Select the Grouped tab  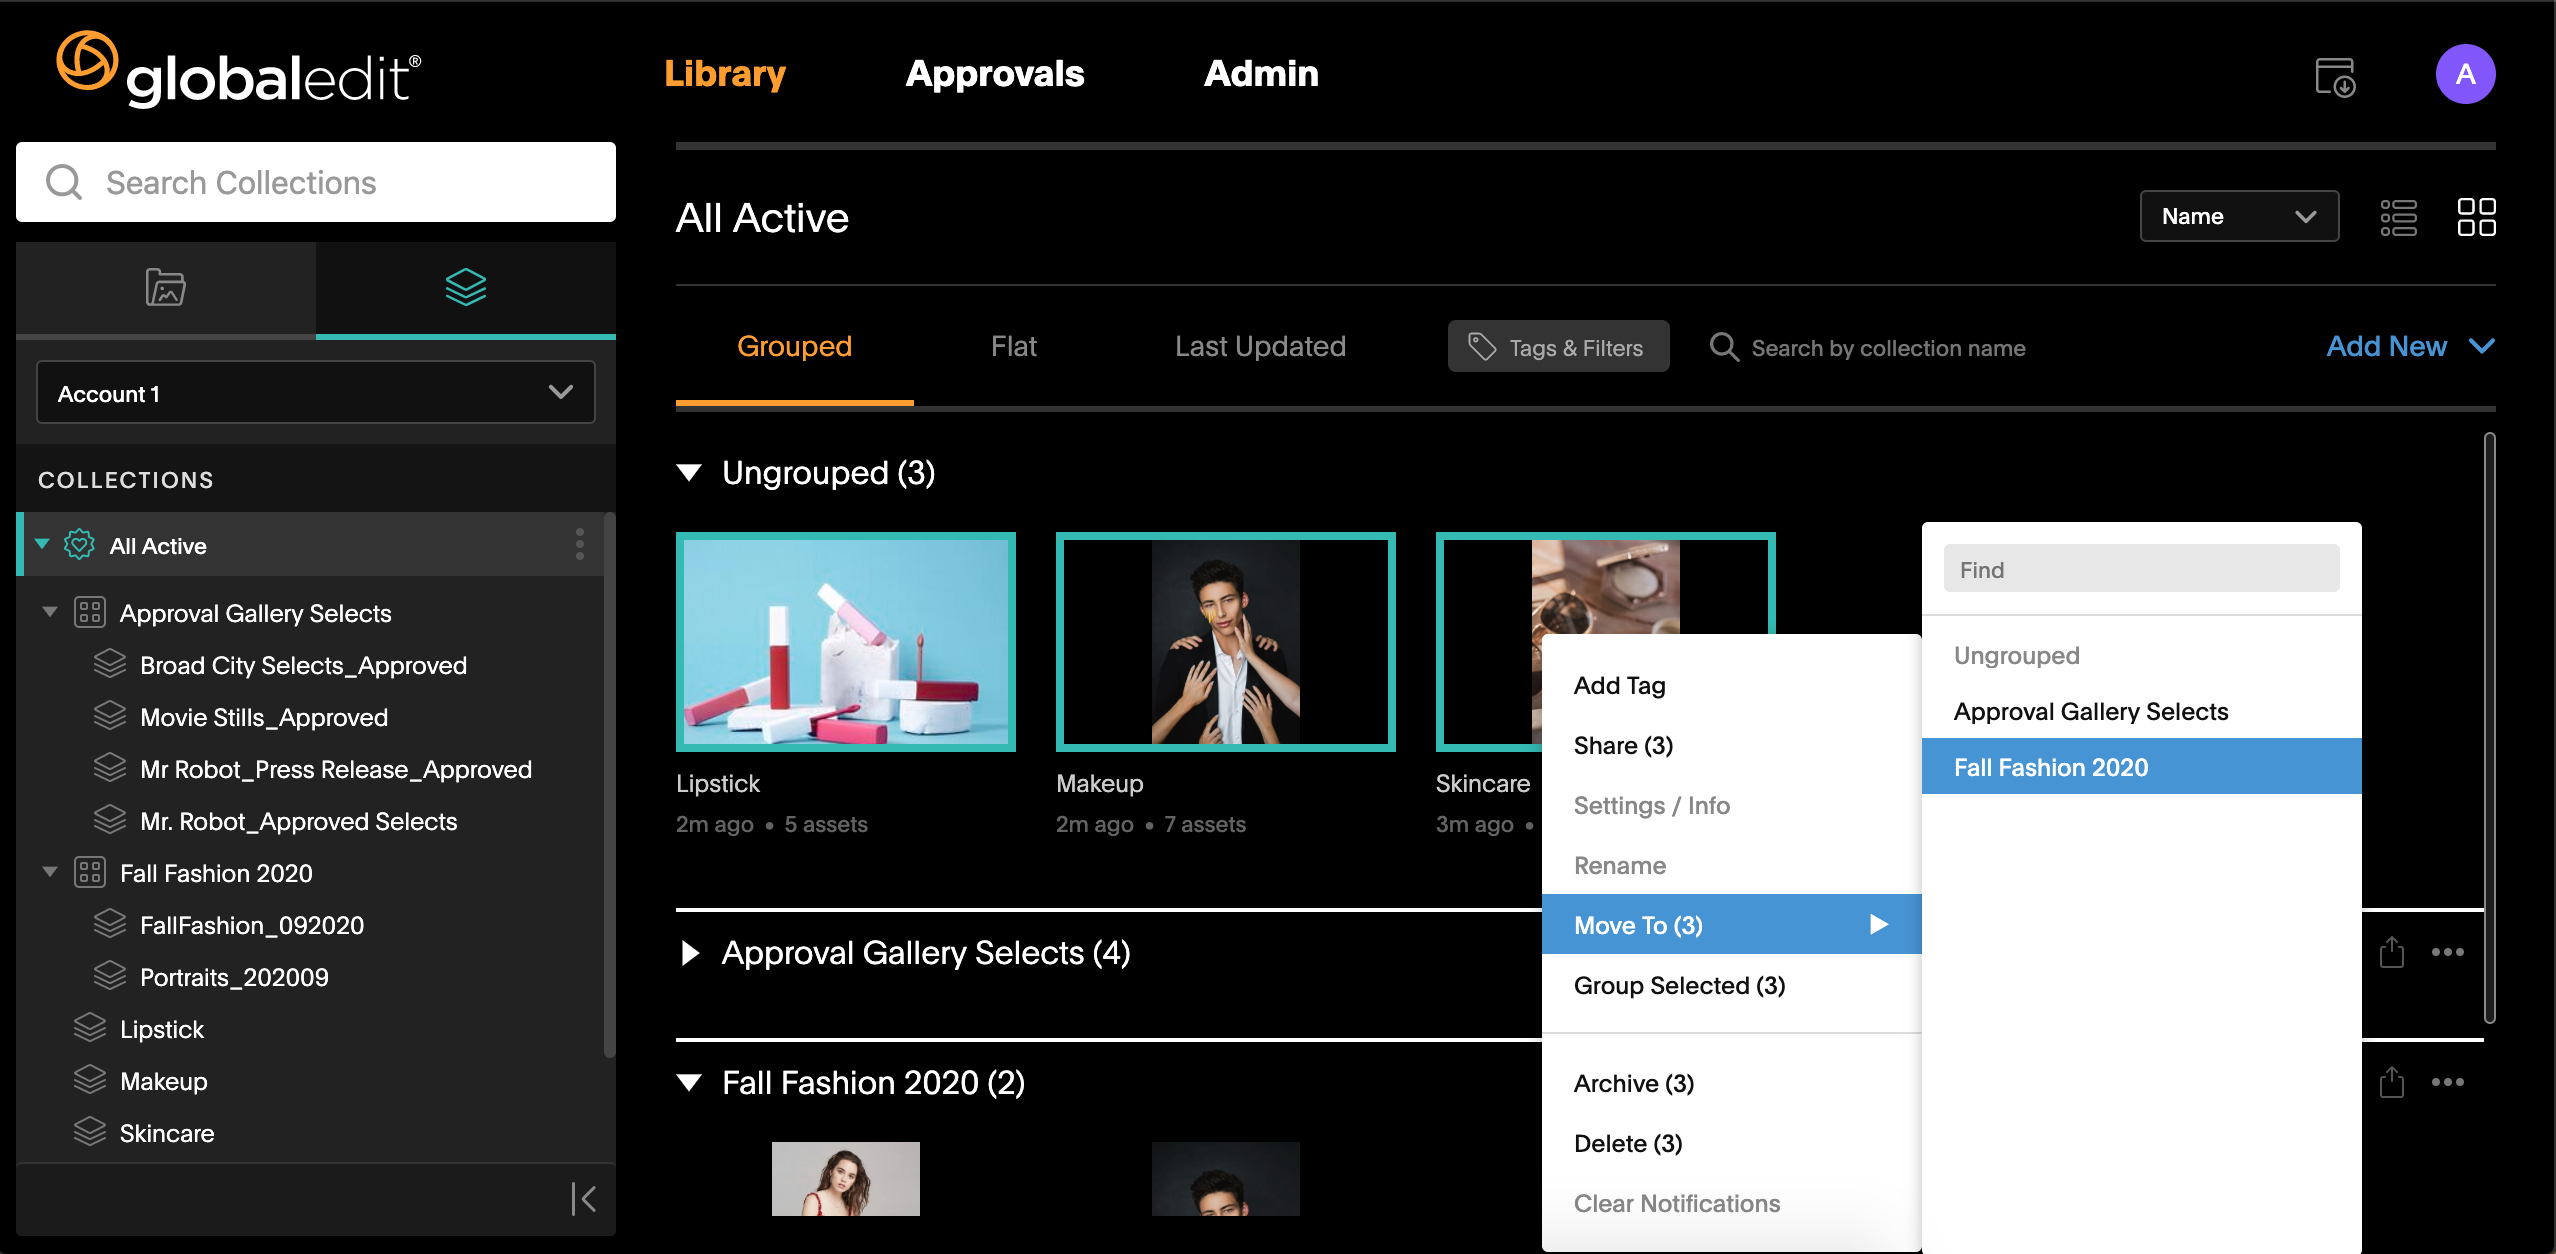[794, 347]
